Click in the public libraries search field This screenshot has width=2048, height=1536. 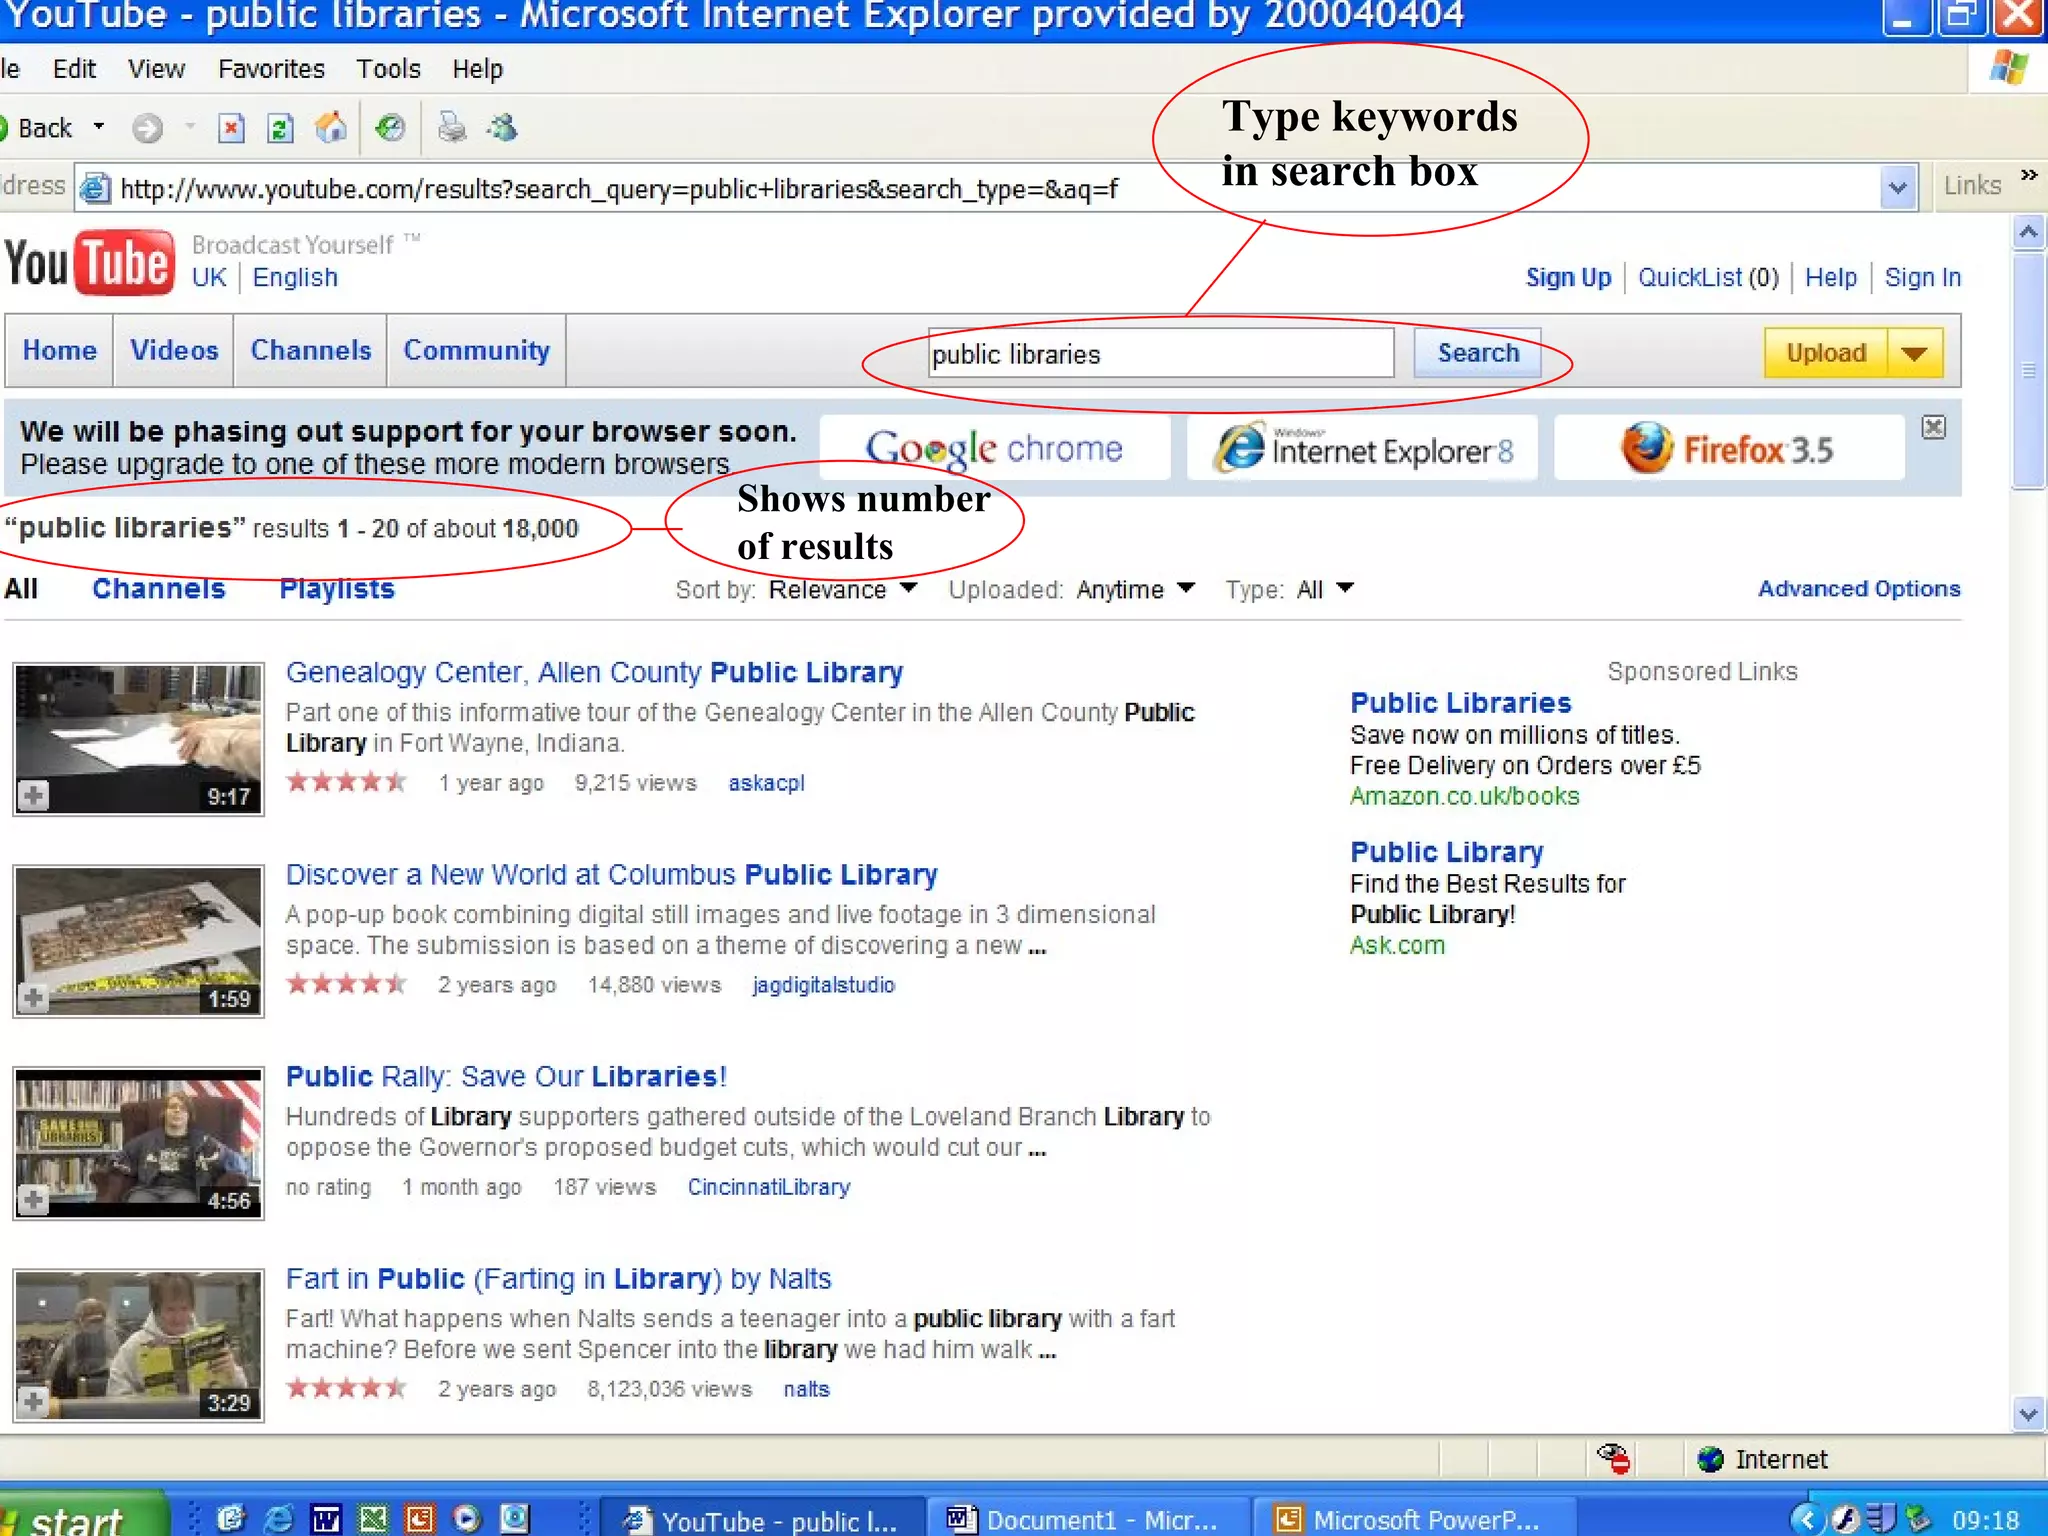1161,353
